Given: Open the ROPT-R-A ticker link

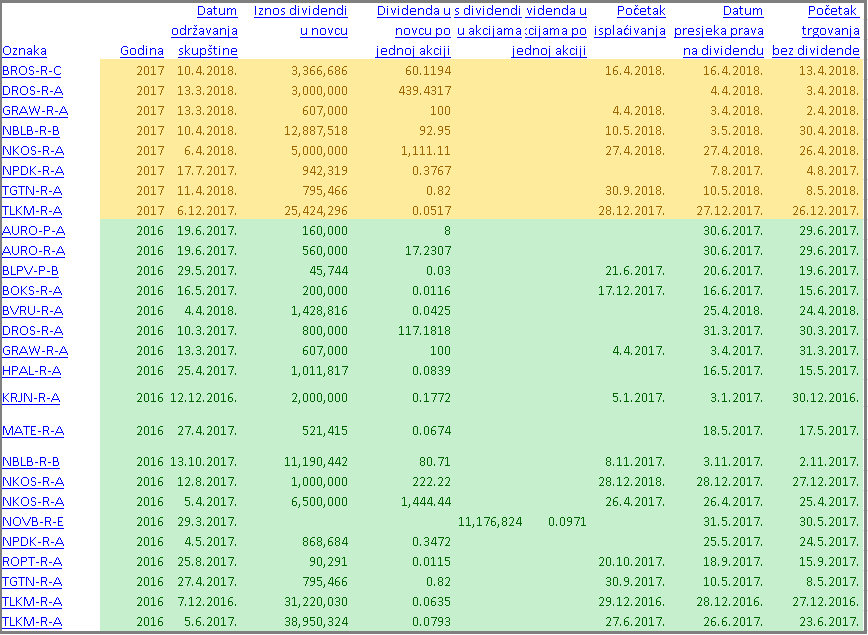Looking at the screenshot, I should coord(32,562).
